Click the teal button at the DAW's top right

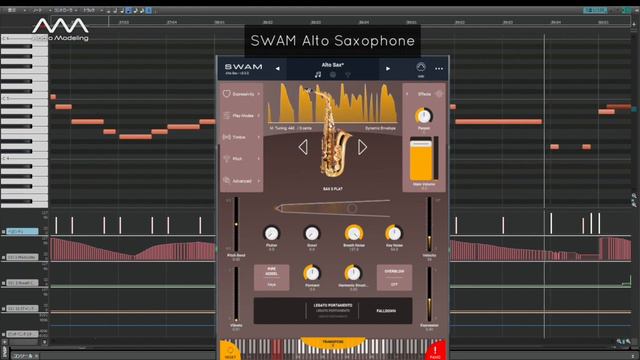pyautogui.click(x=595, y=10)
